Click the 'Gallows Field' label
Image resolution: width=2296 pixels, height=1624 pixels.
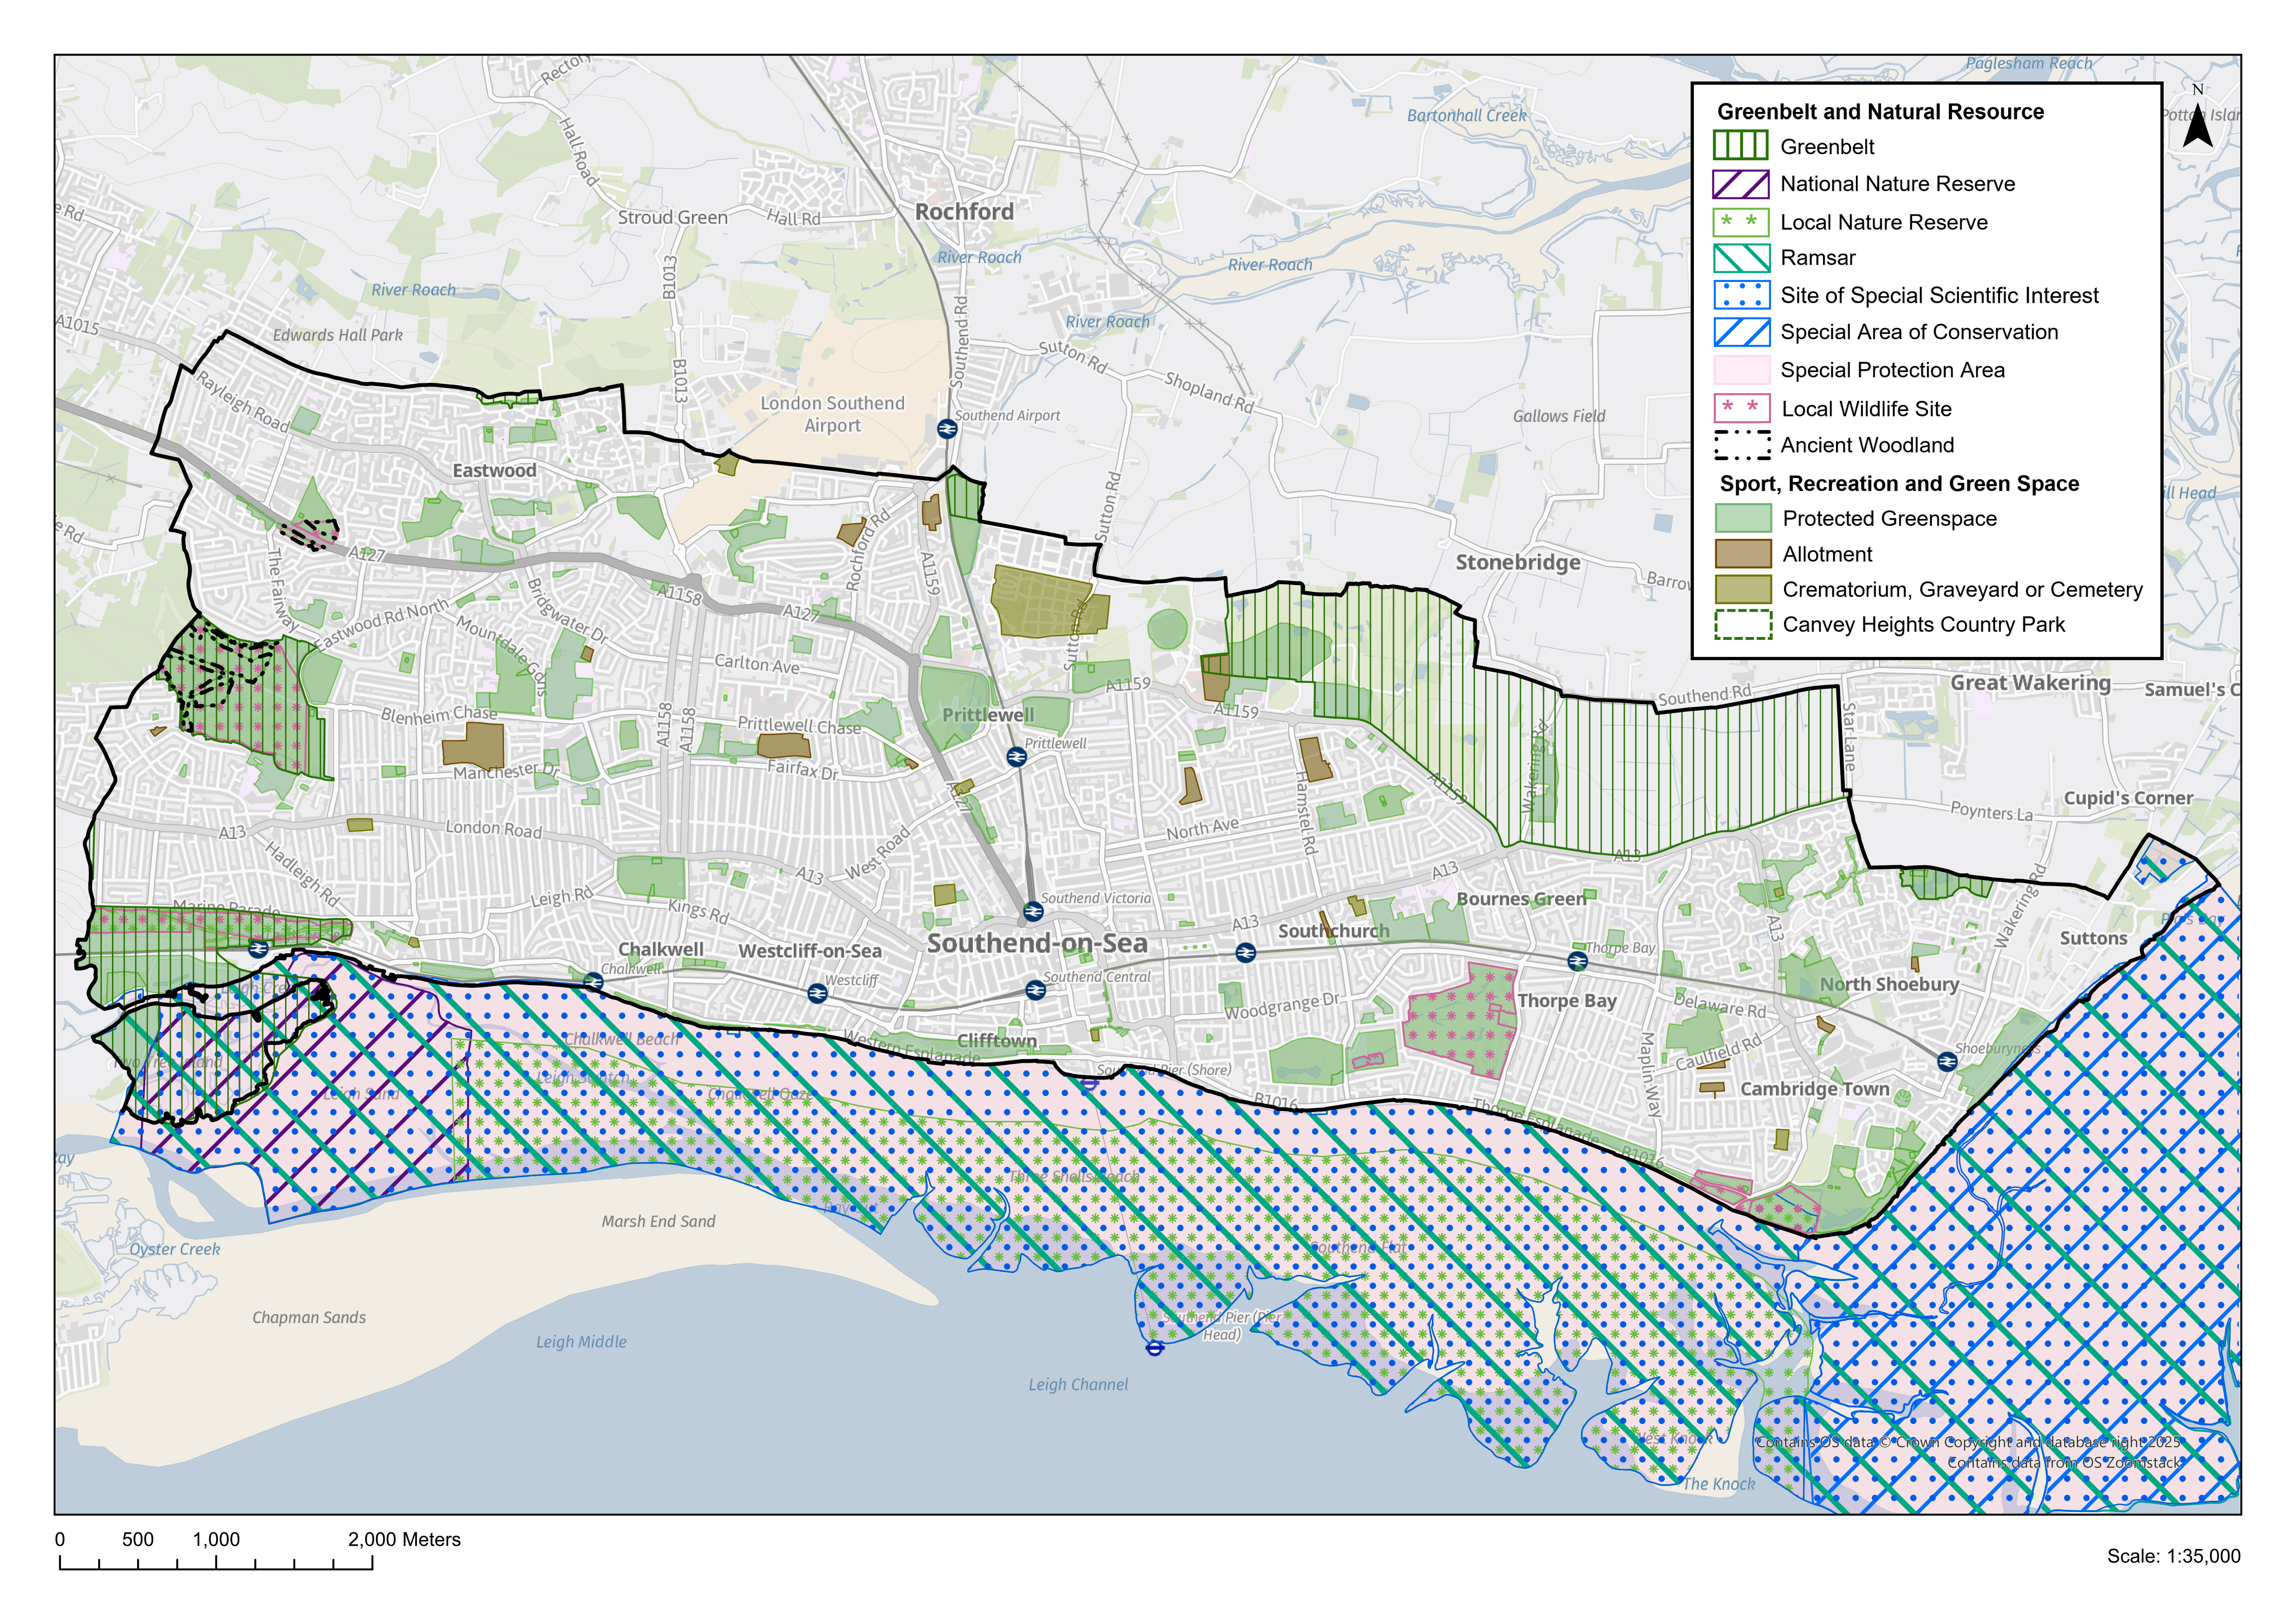1559,416
